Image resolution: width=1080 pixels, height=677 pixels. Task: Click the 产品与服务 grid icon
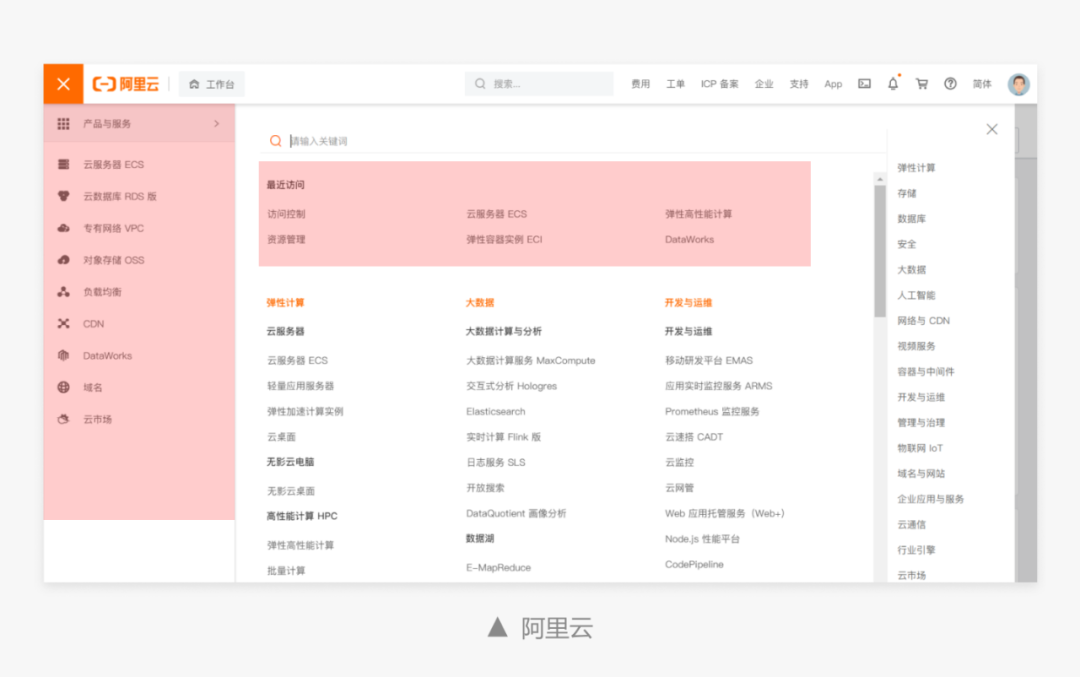(63, 124)
